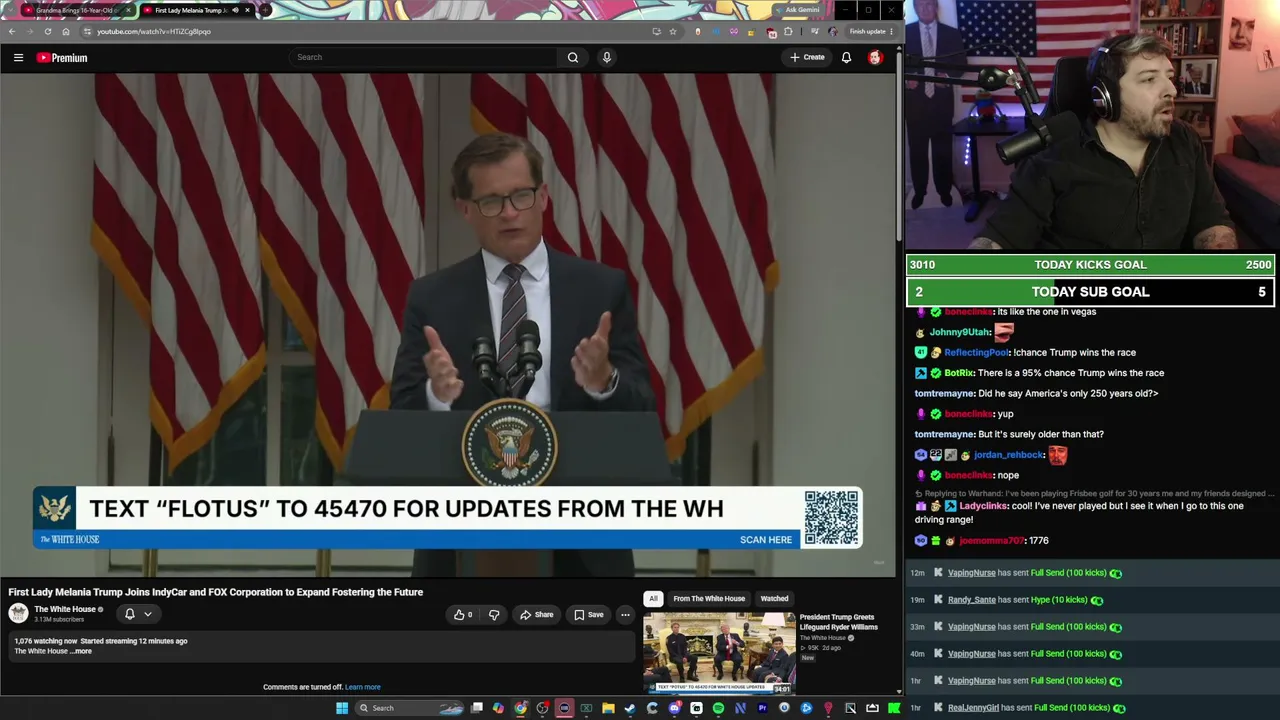
Task: Click Randy_Sante username in kicks list
Action: [x=972, y=600]
